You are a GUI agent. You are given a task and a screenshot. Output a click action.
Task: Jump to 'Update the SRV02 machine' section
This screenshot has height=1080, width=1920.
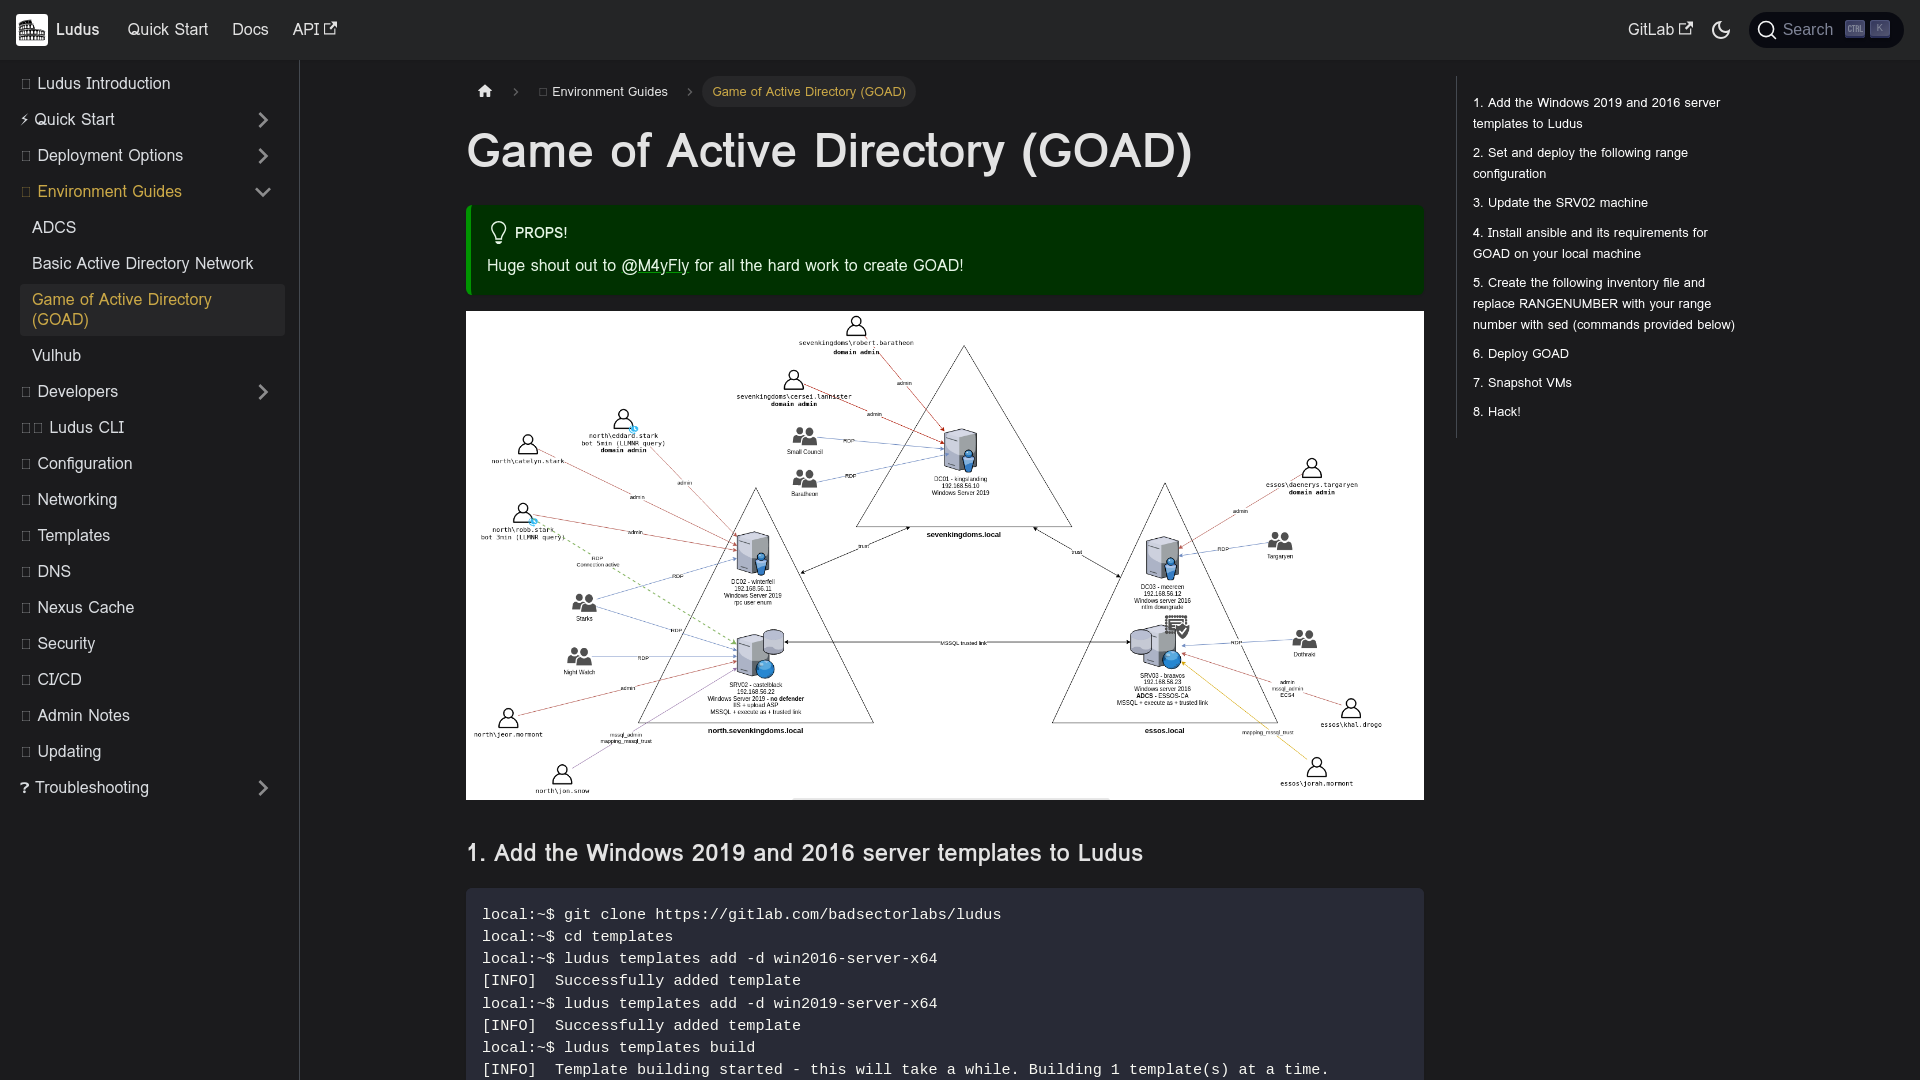tap(1560, 203)
